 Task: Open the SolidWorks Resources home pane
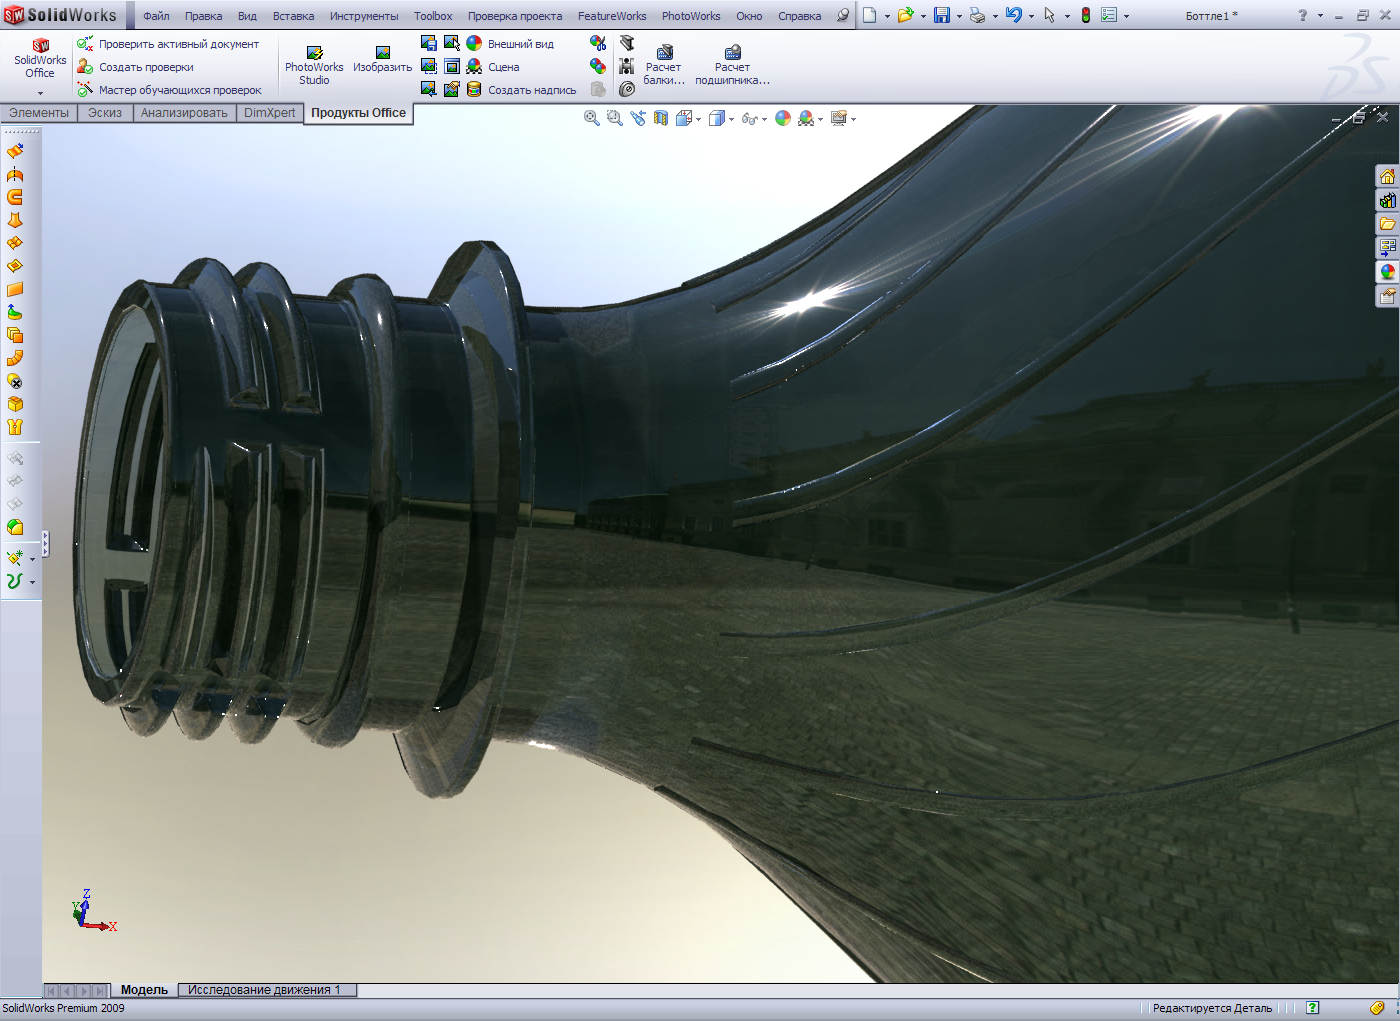tap(1387, 177)
